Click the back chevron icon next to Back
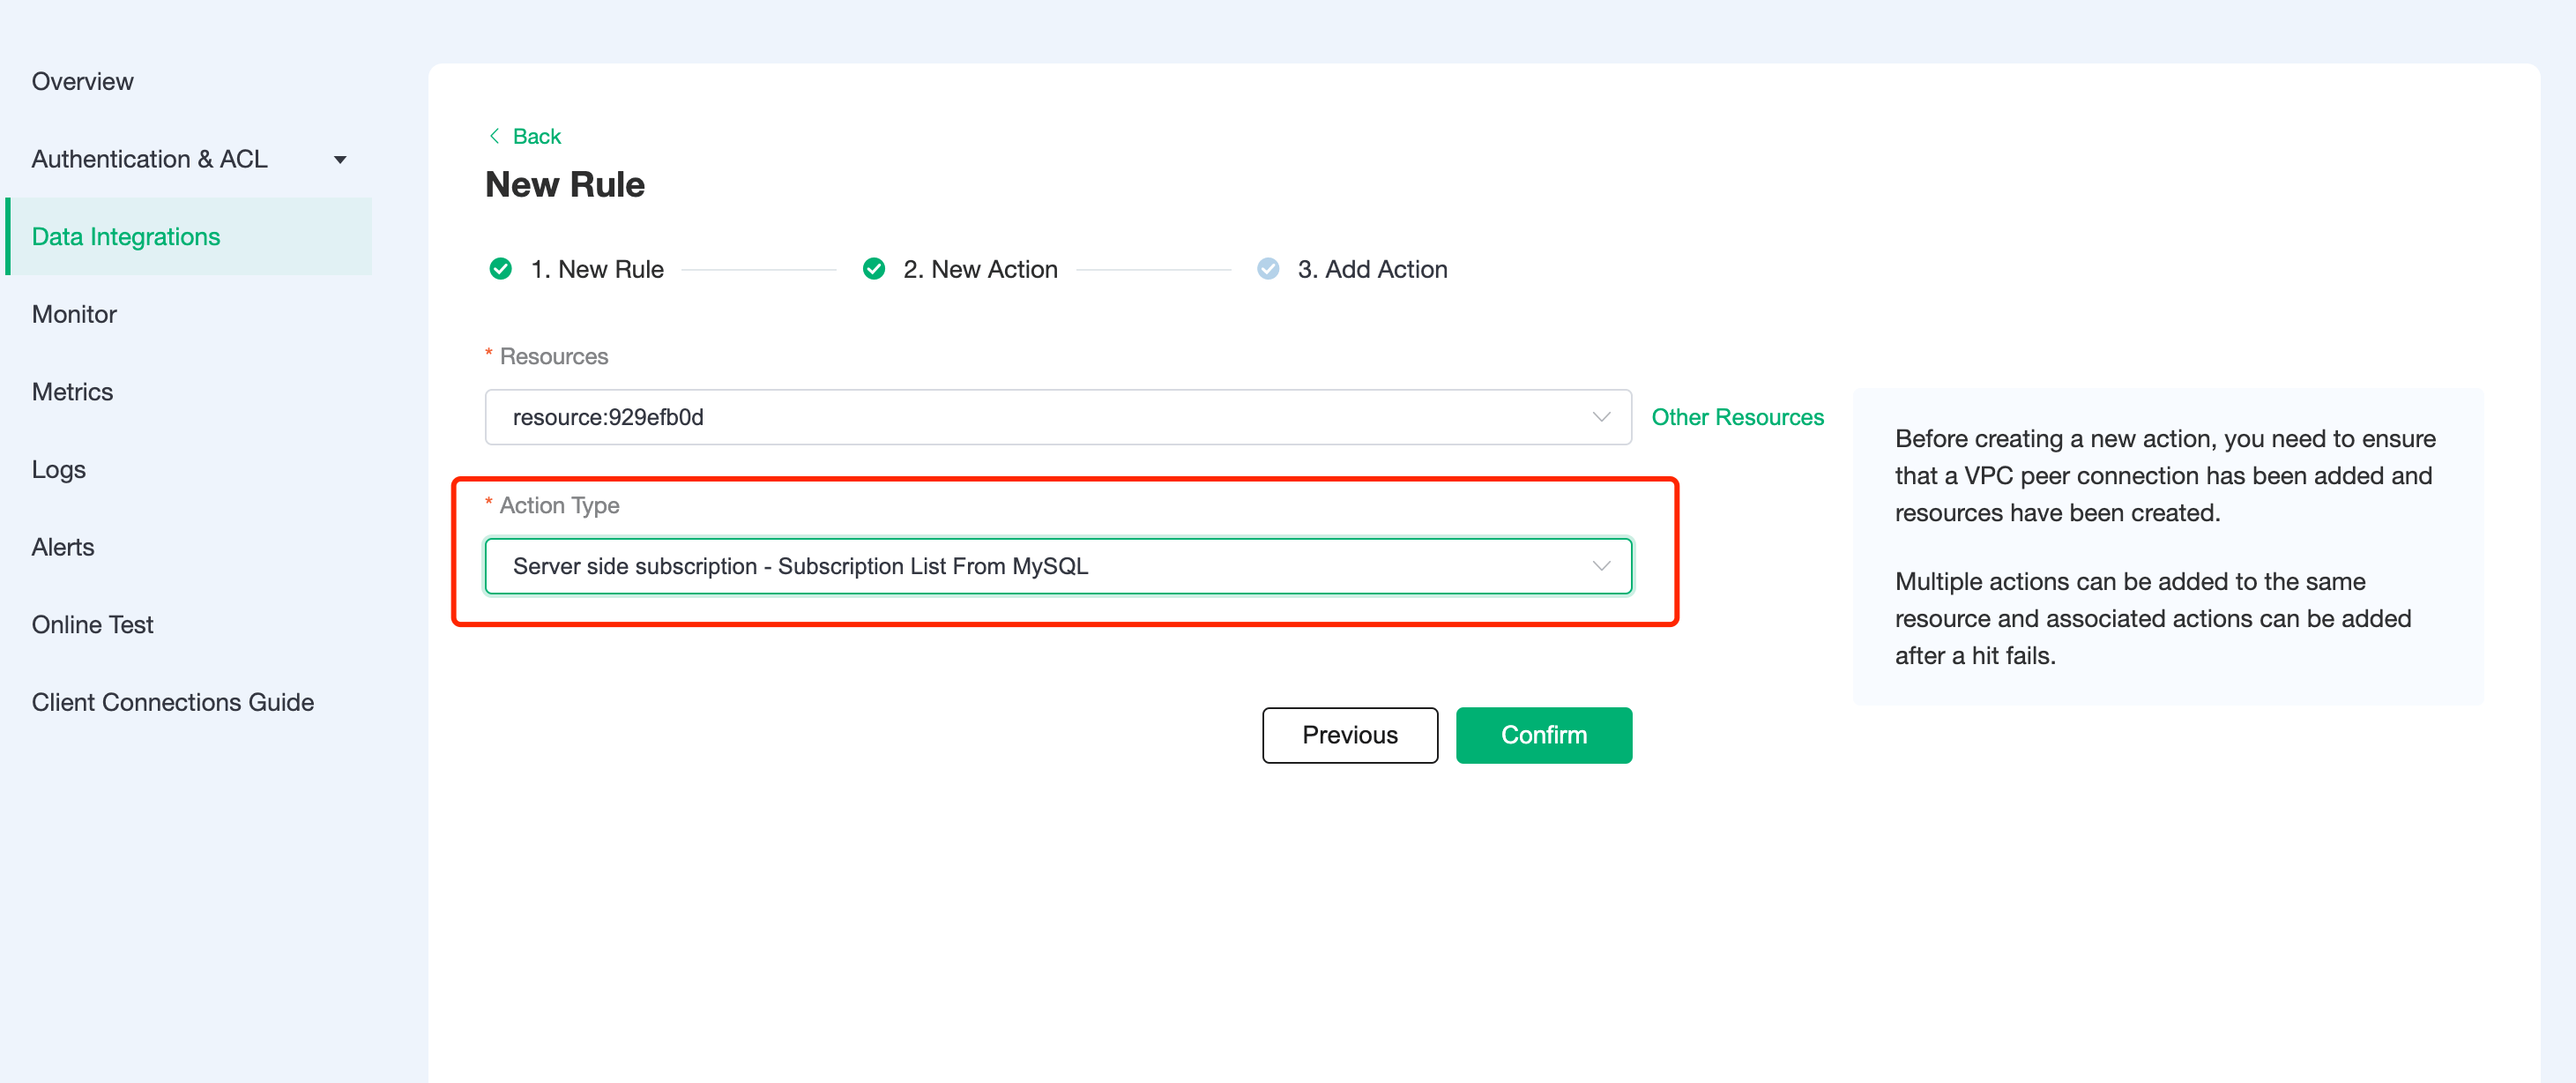Viewport: 2576px width, 1083px height. click(493, 135)
